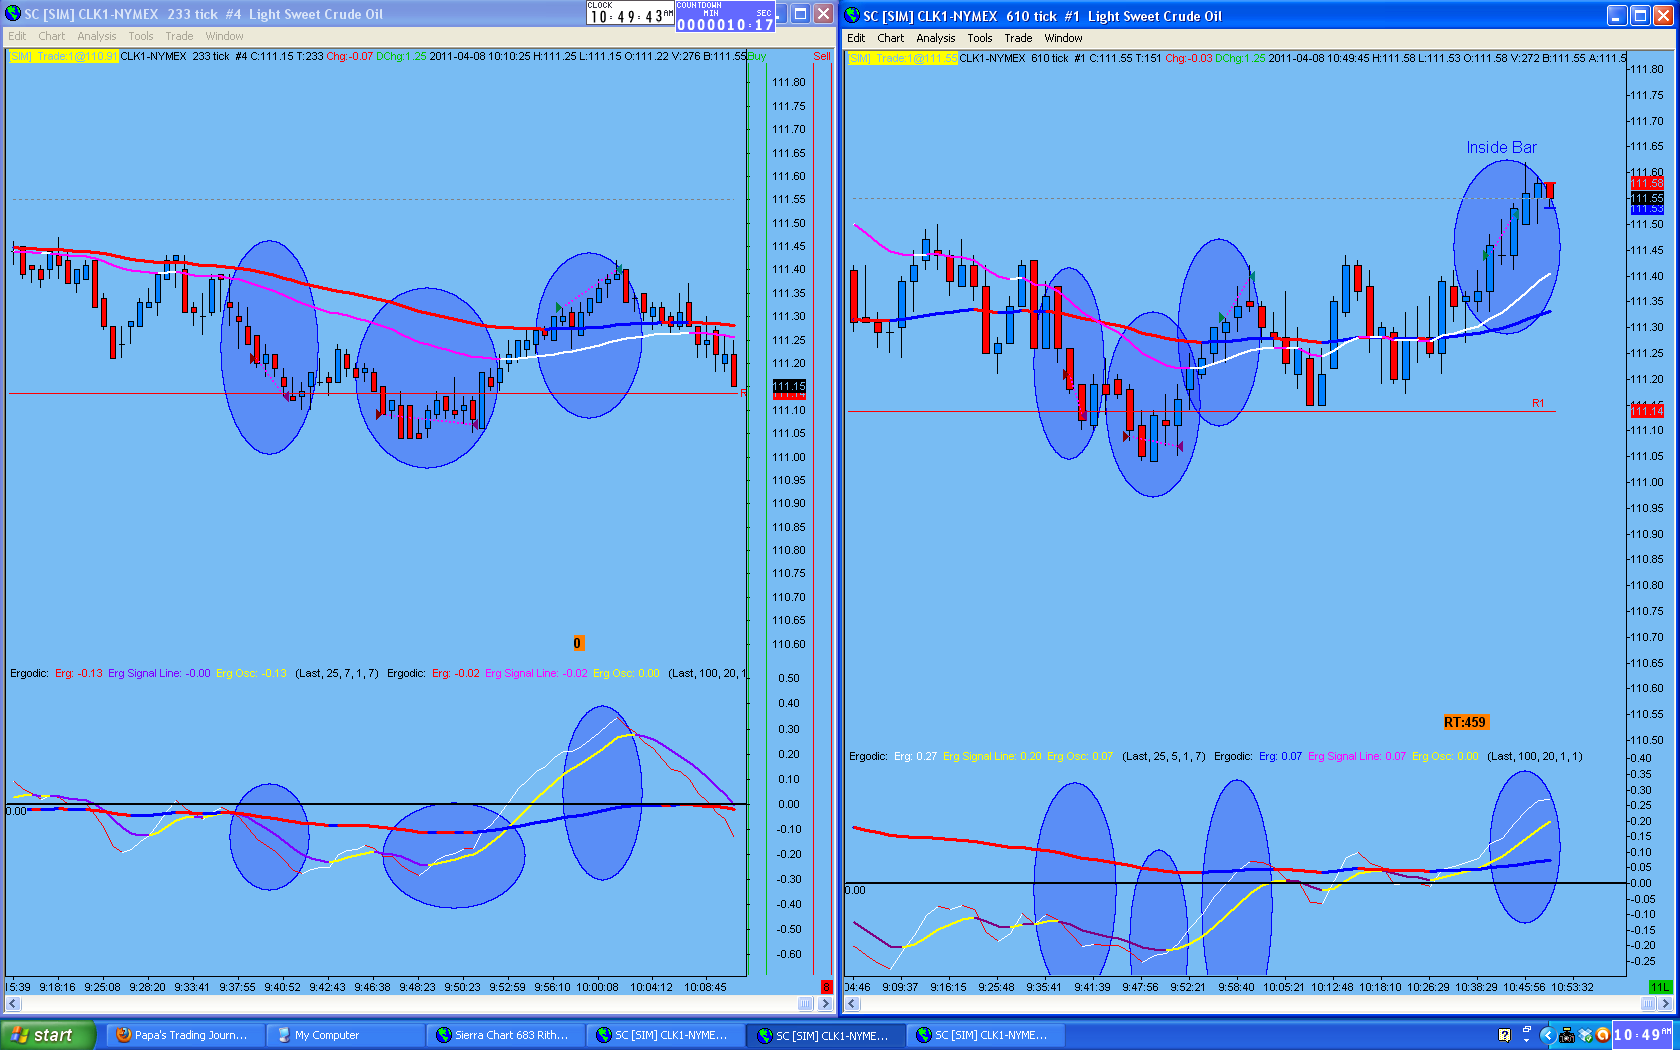Switch to Sierra Chart 683 Rithmic taskbar window
Viewport: 1680px width, 1050px height.
(x=503, y=1035)
